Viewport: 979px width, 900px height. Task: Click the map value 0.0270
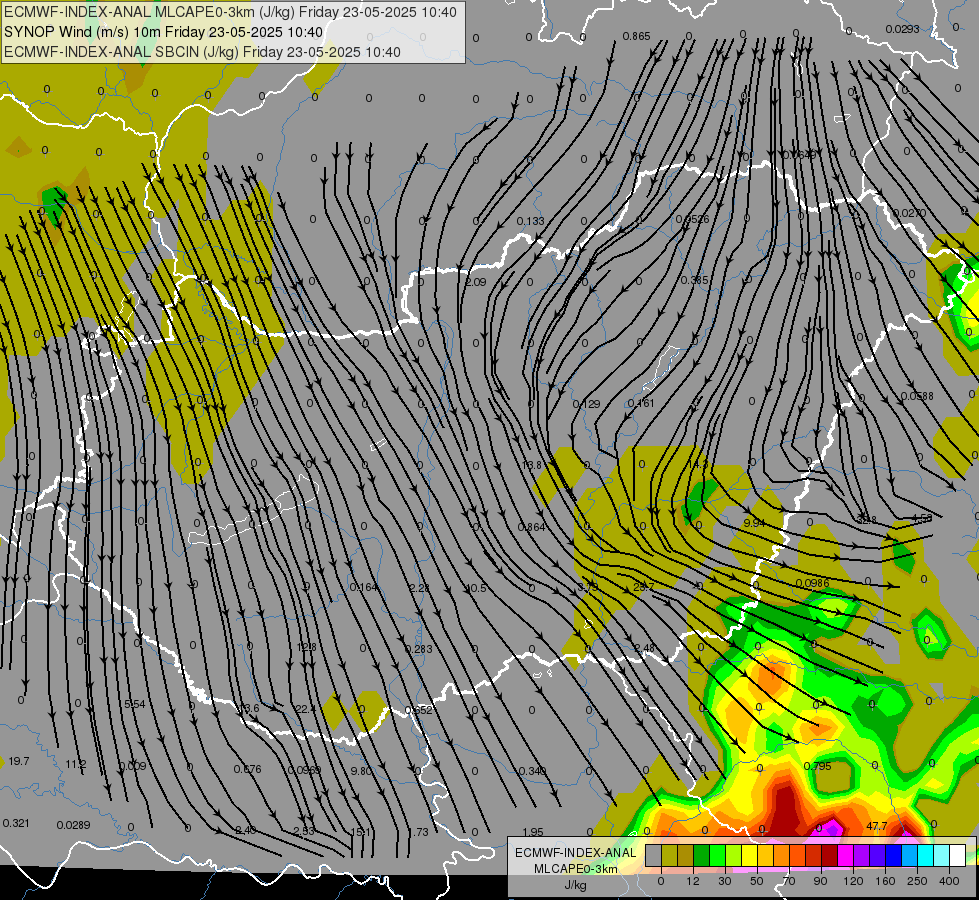(x=909, y=213)
